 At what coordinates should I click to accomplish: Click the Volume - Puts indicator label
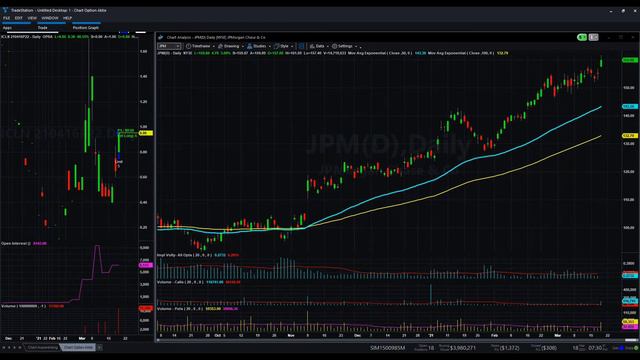[x=179, y=309]
